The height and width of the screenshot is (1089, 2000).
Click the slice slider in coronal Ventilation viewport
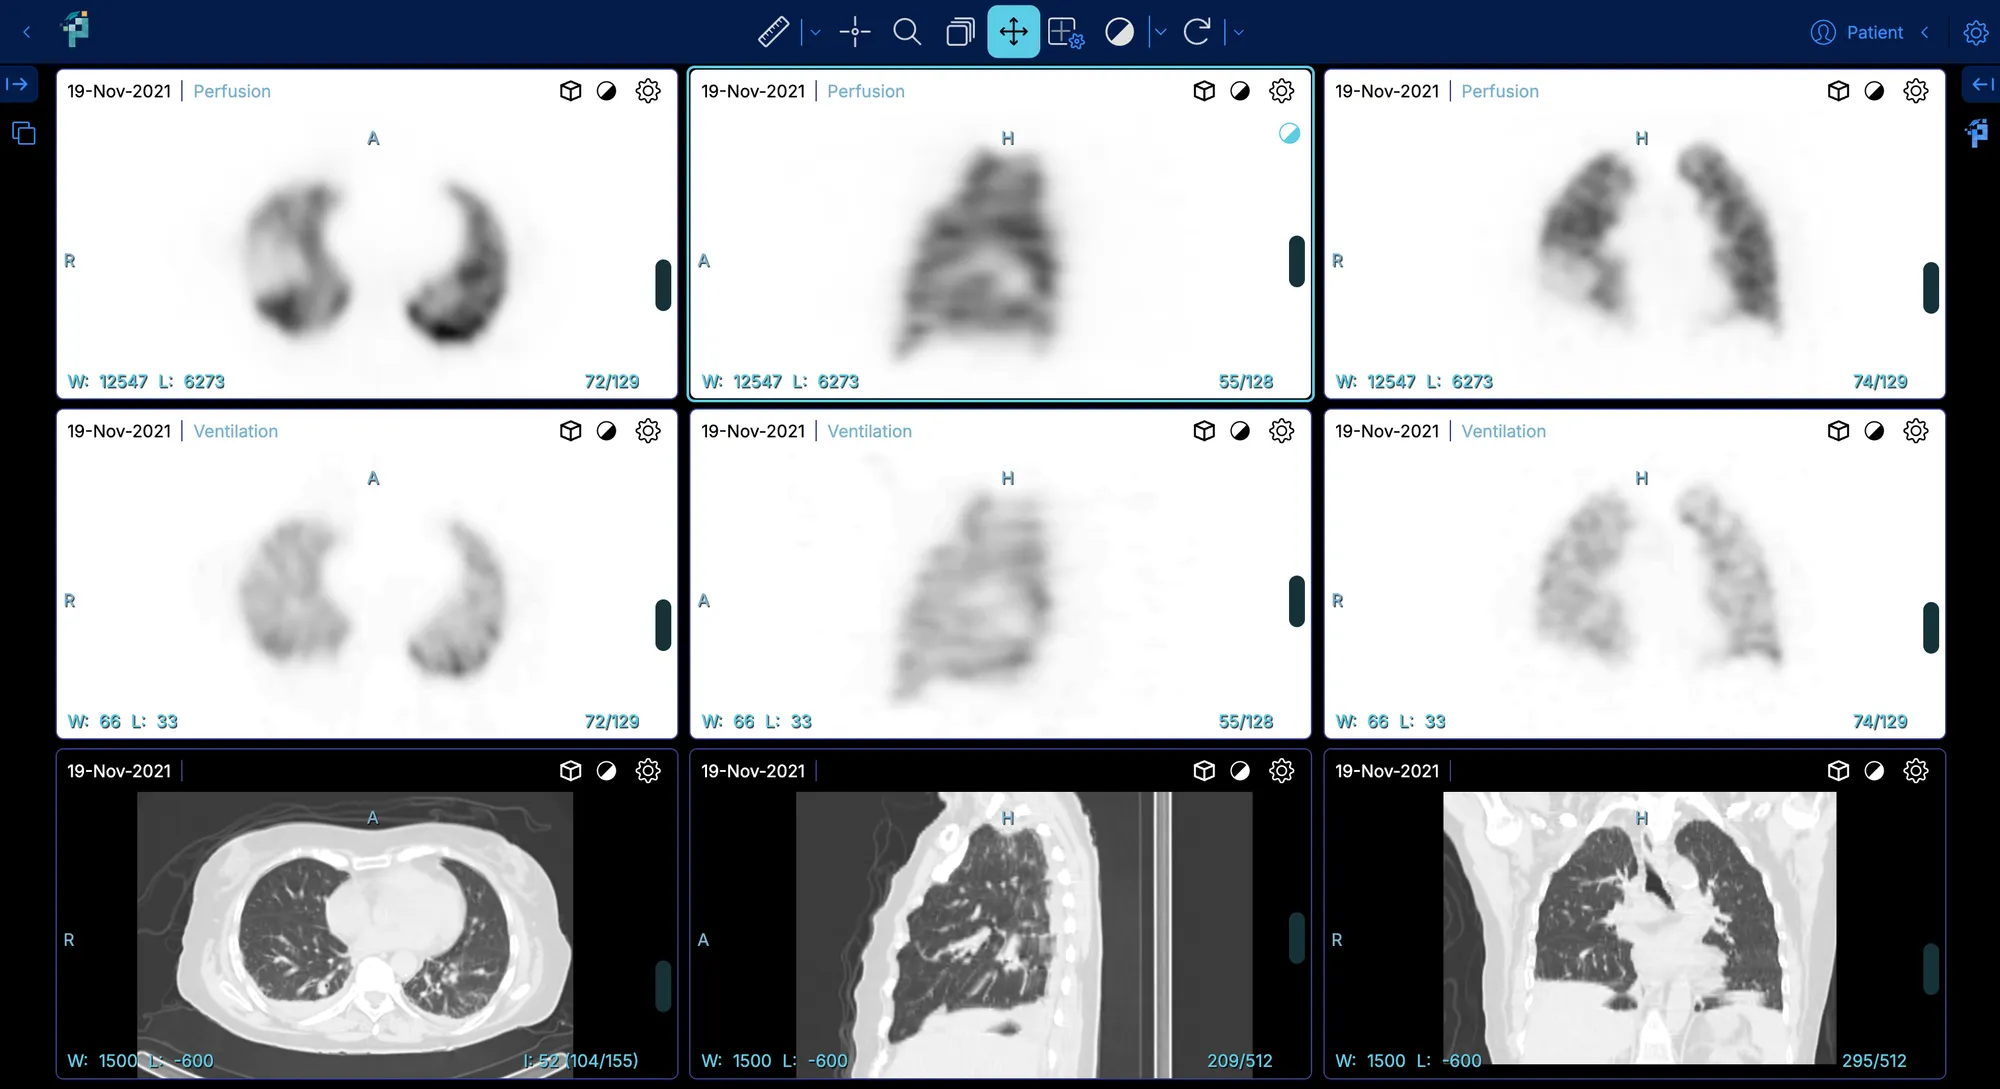pyautogui.click(x=1931, y=628)
